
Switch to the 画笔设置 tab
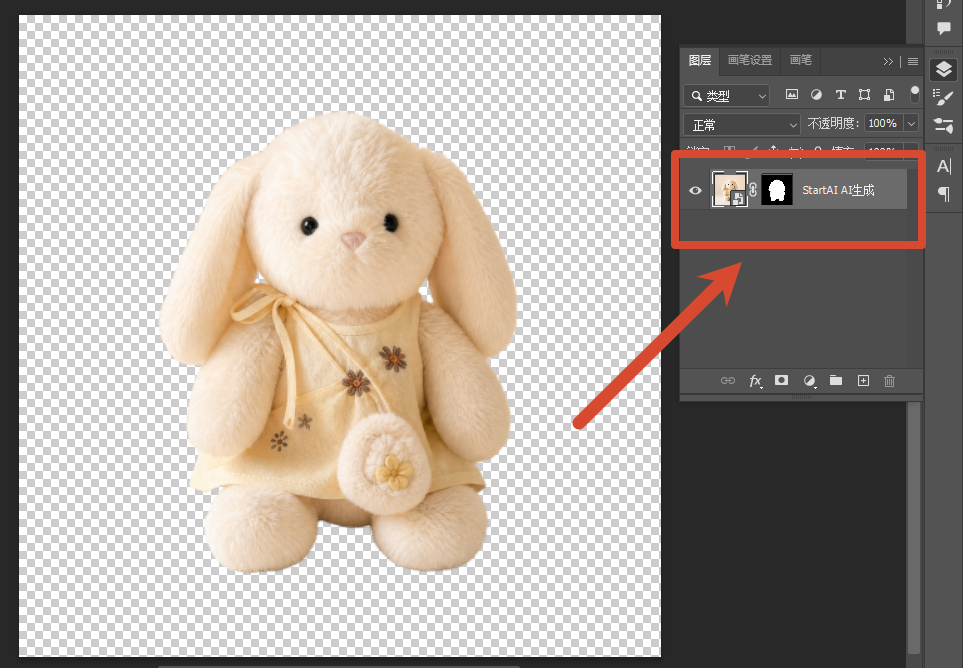pos(749,60)
